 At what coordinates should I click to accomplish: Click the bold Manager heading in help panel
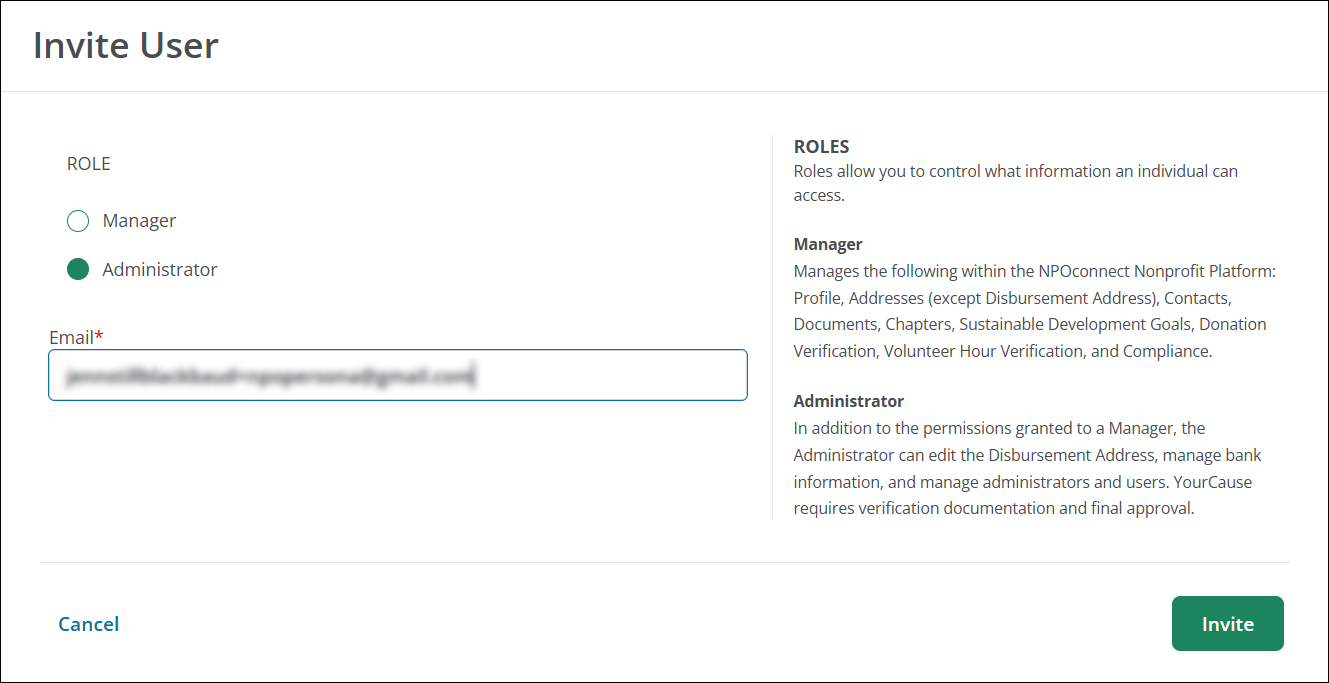pos(828,244)
